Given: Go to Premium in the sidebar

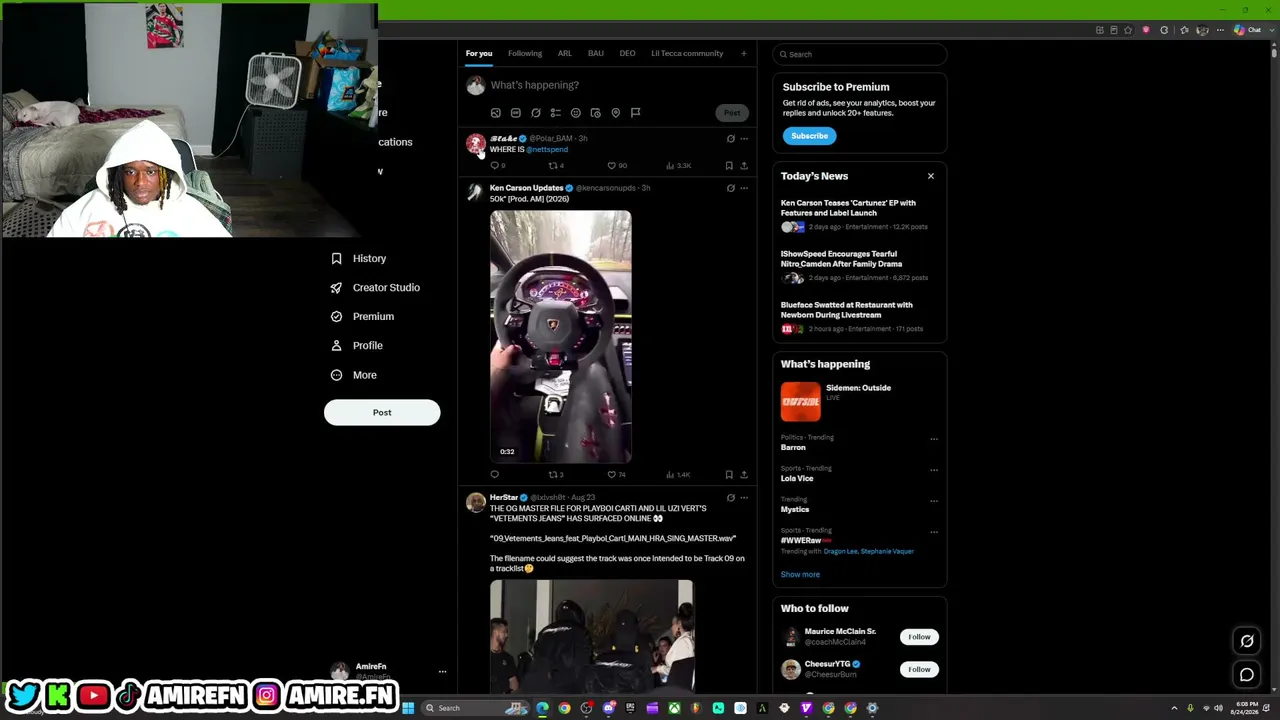Looking at the screenshot, I should pos(363,317).
